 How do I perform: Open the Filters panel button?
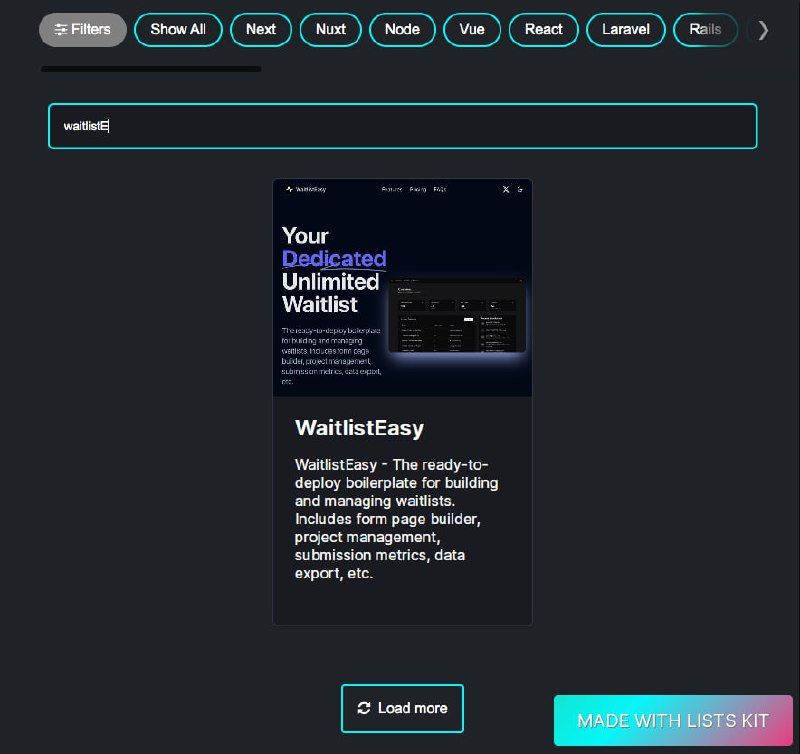(x=83, y=30)
